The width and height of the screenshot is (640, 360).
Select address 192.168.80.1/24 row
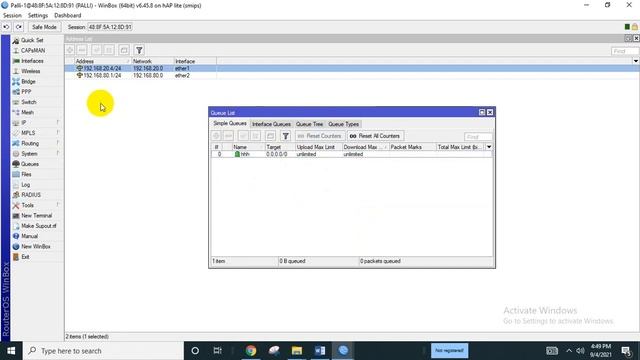pos(352,76)
